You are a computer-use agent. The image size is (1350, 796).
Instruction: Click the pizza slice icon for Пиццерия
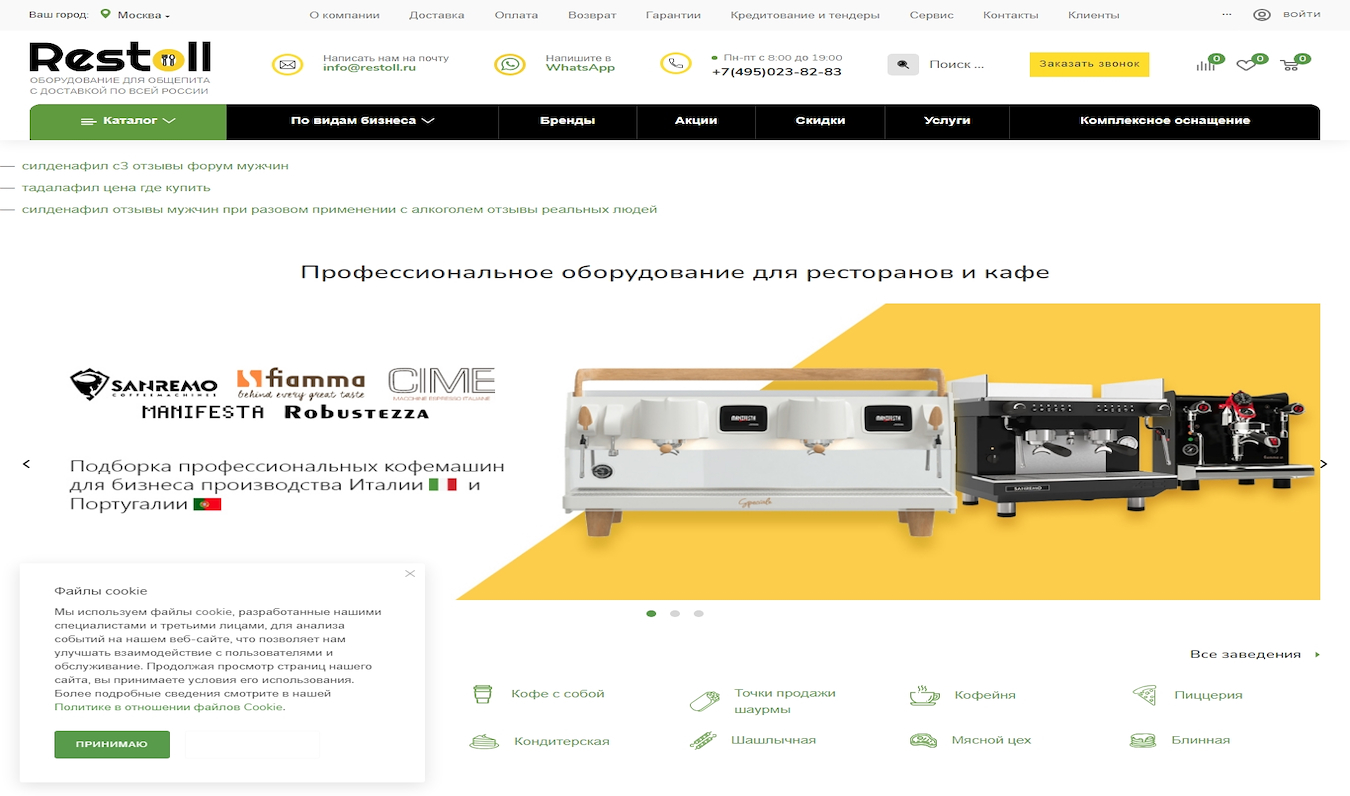[1144, 695]
